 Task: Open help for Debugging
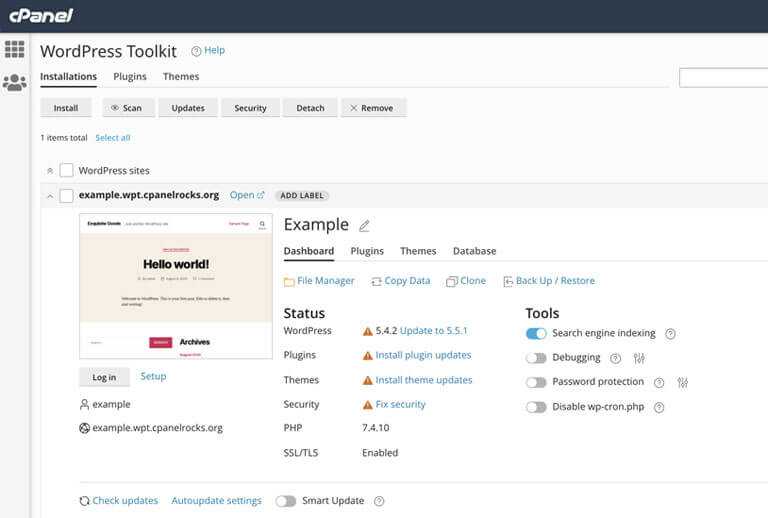point(615,358)
